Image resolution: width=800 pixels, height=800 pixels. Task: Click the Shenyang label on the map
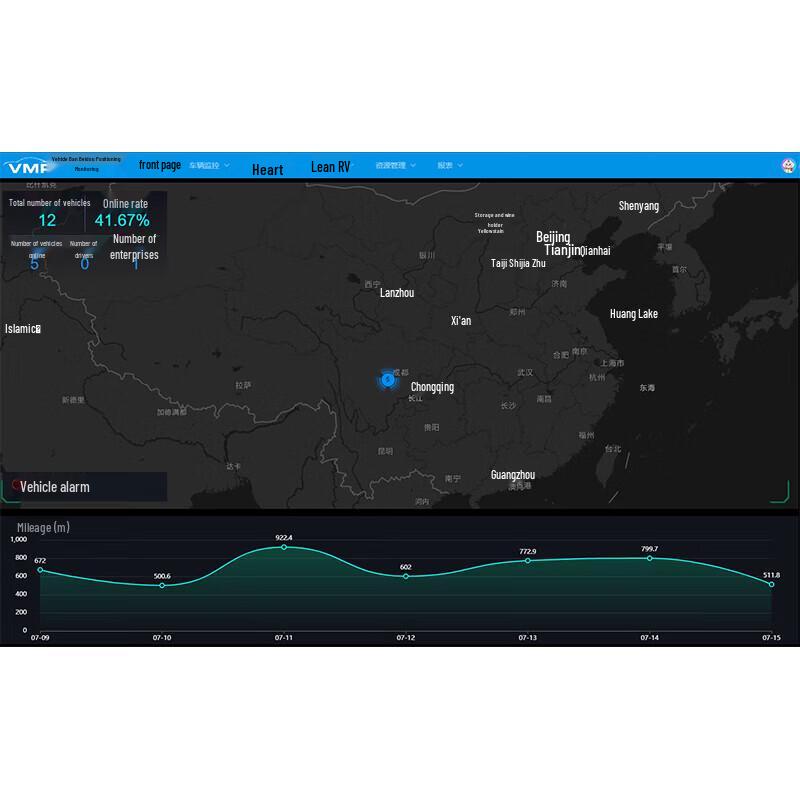point(639,206)
